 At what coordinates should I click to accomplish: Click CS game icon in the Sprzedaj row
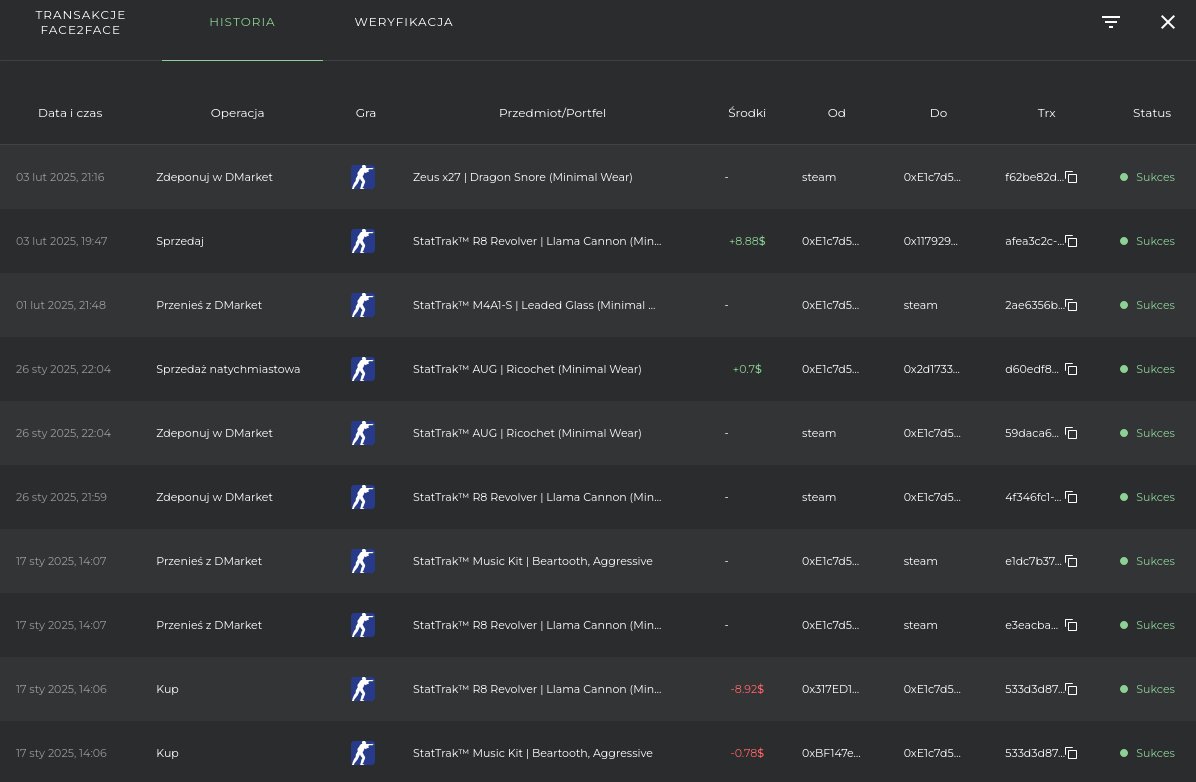coord(363,241)
